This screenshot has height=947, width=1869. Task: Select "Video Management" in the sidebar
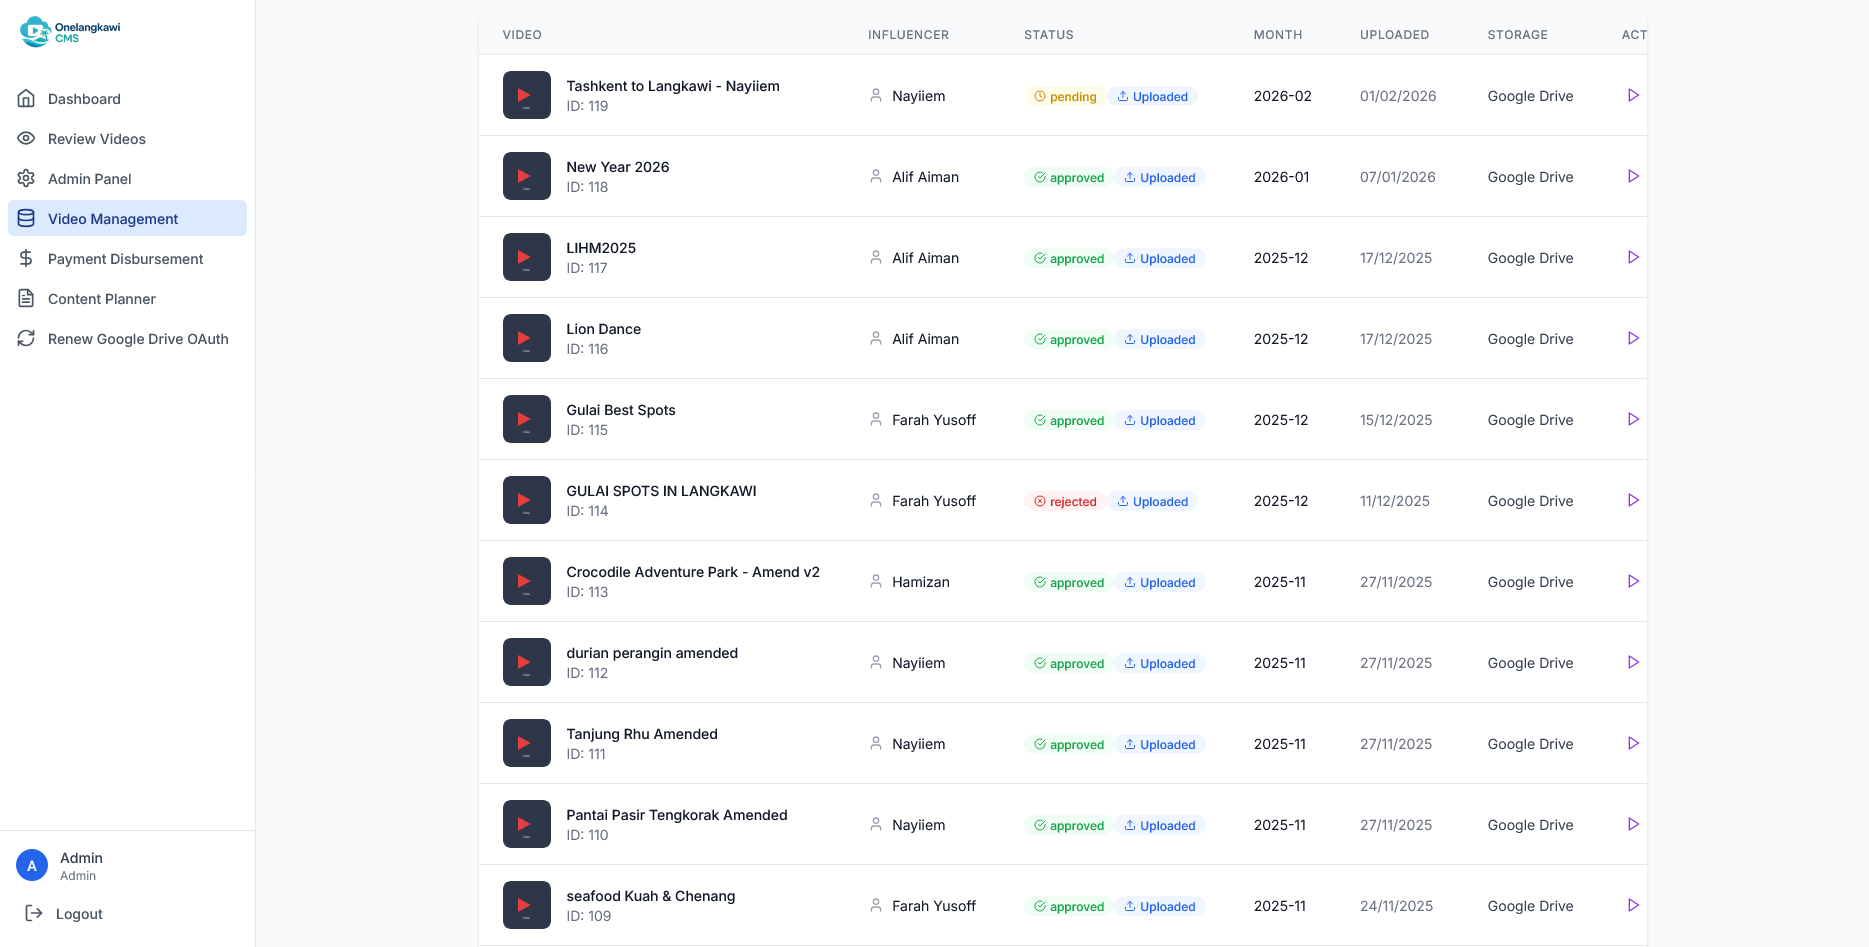[x=112, y=218]
